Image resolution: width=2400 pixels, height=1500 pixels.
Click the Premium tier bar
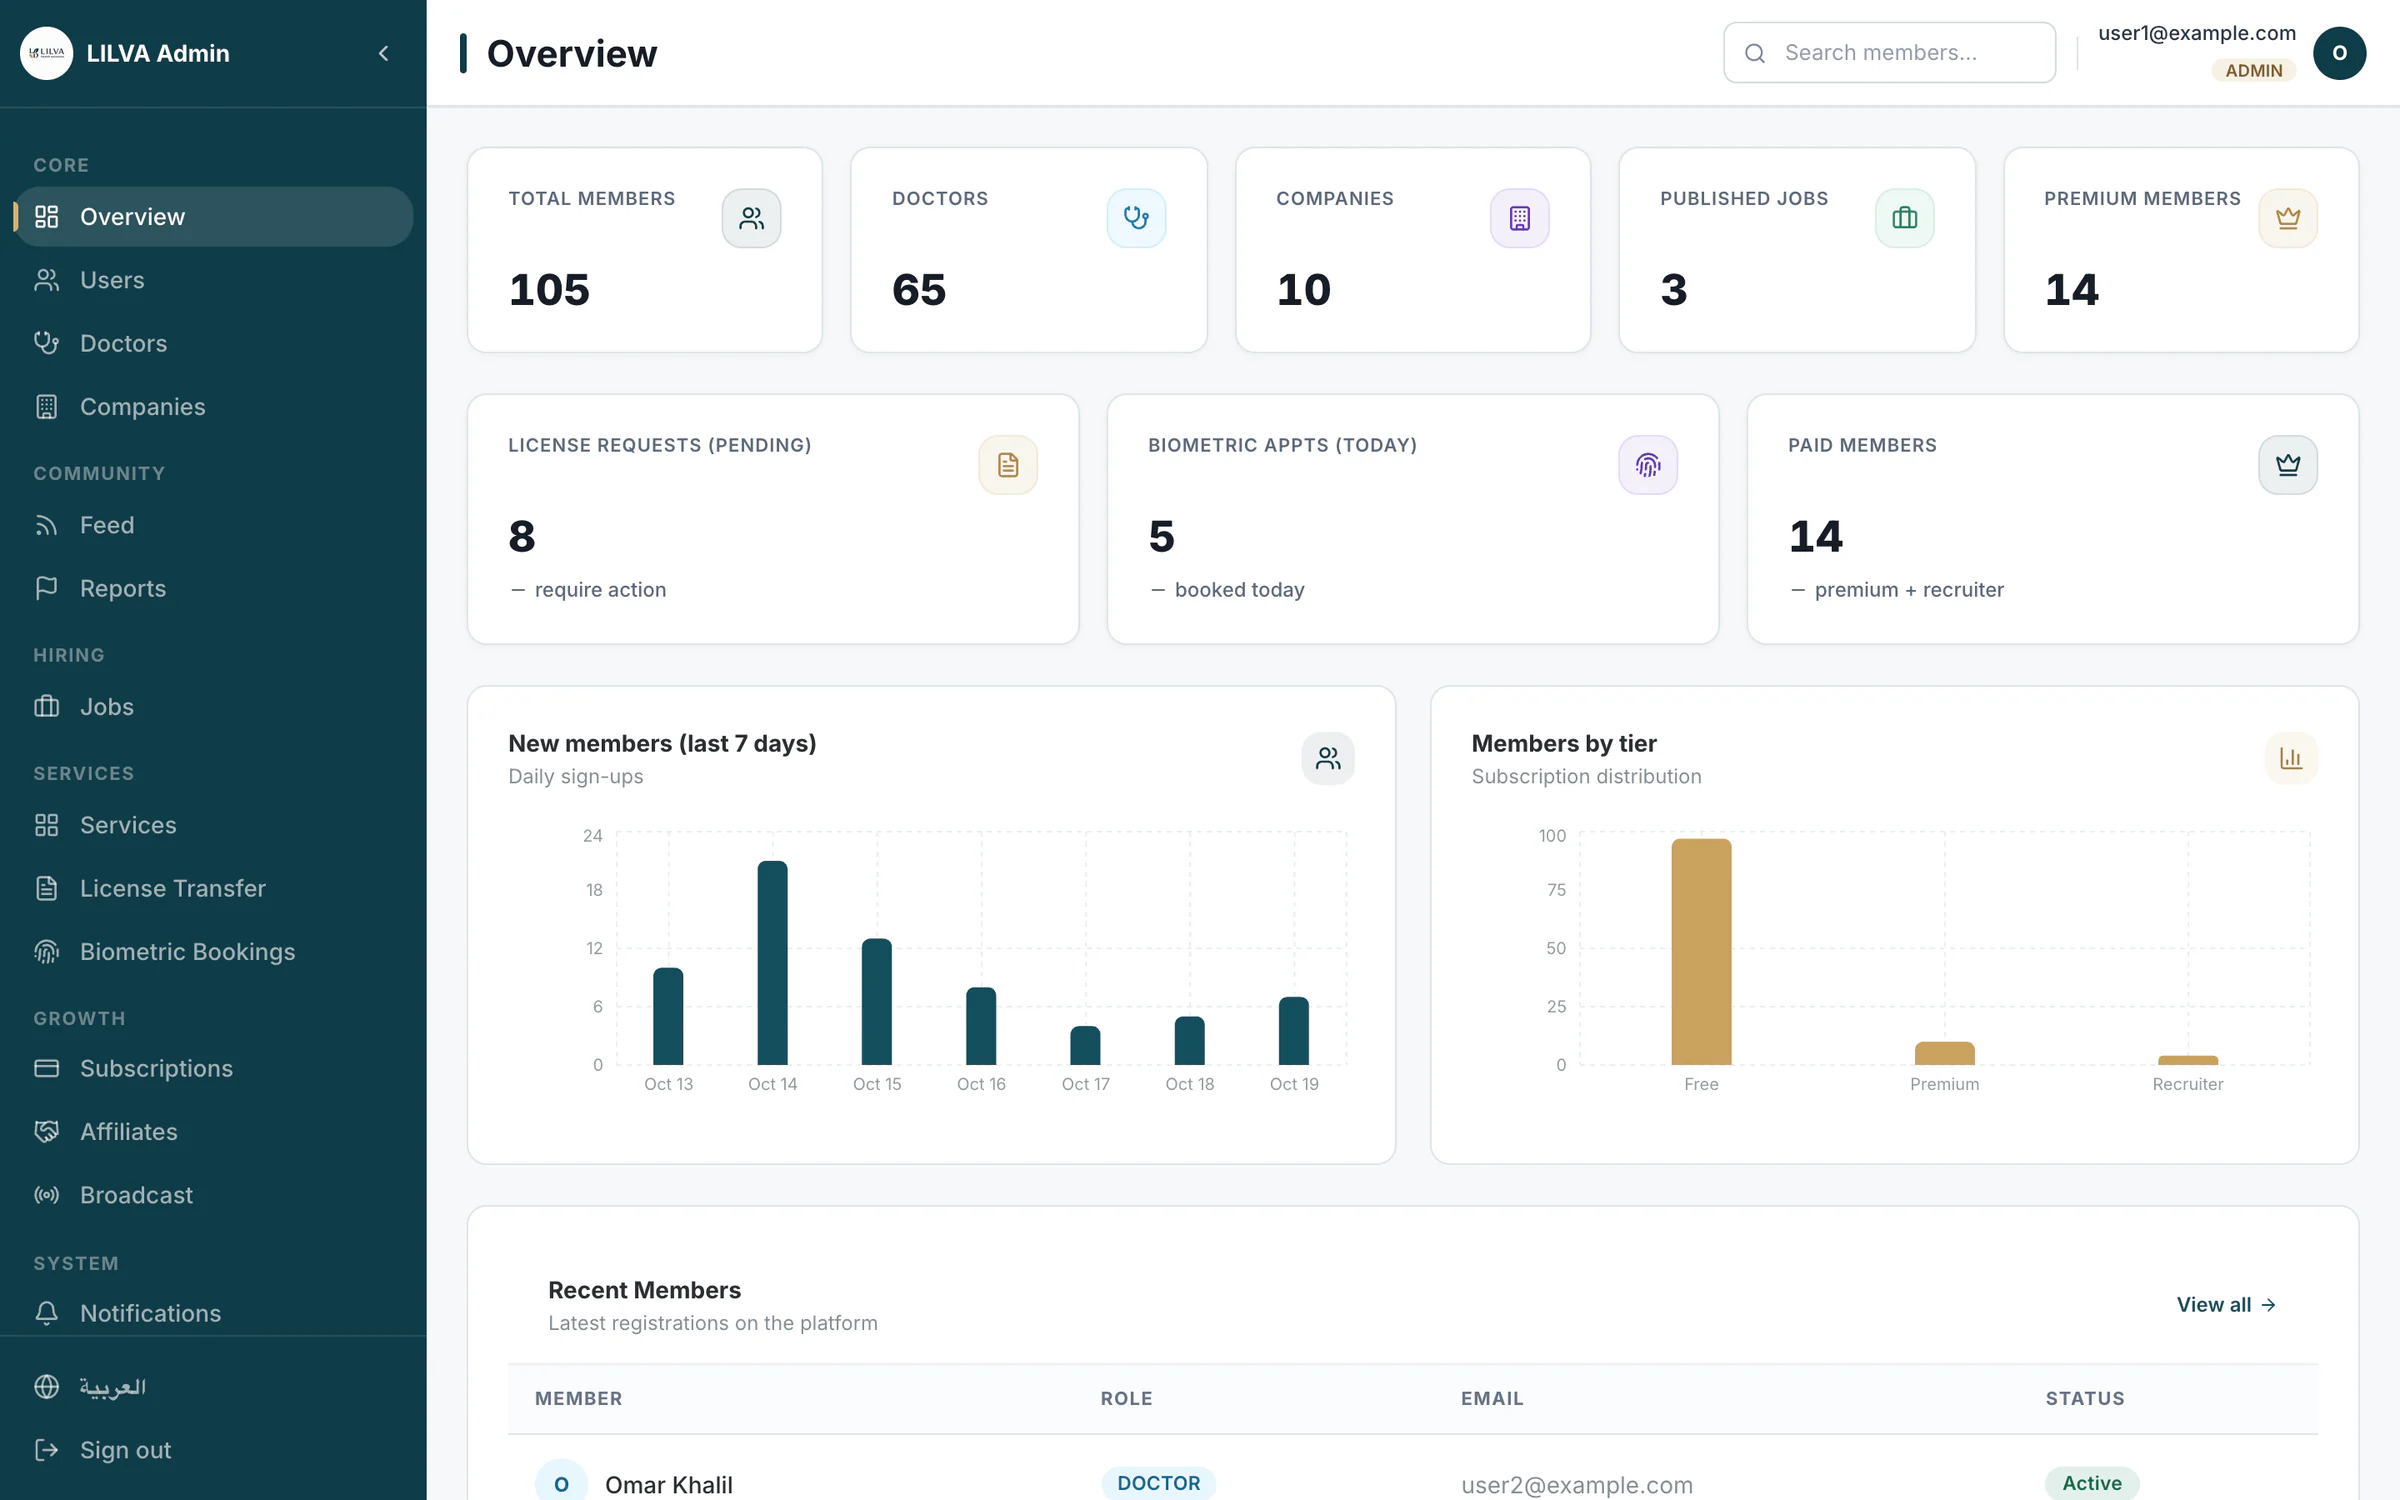pyautogui.click(x=1944, y=1053)
